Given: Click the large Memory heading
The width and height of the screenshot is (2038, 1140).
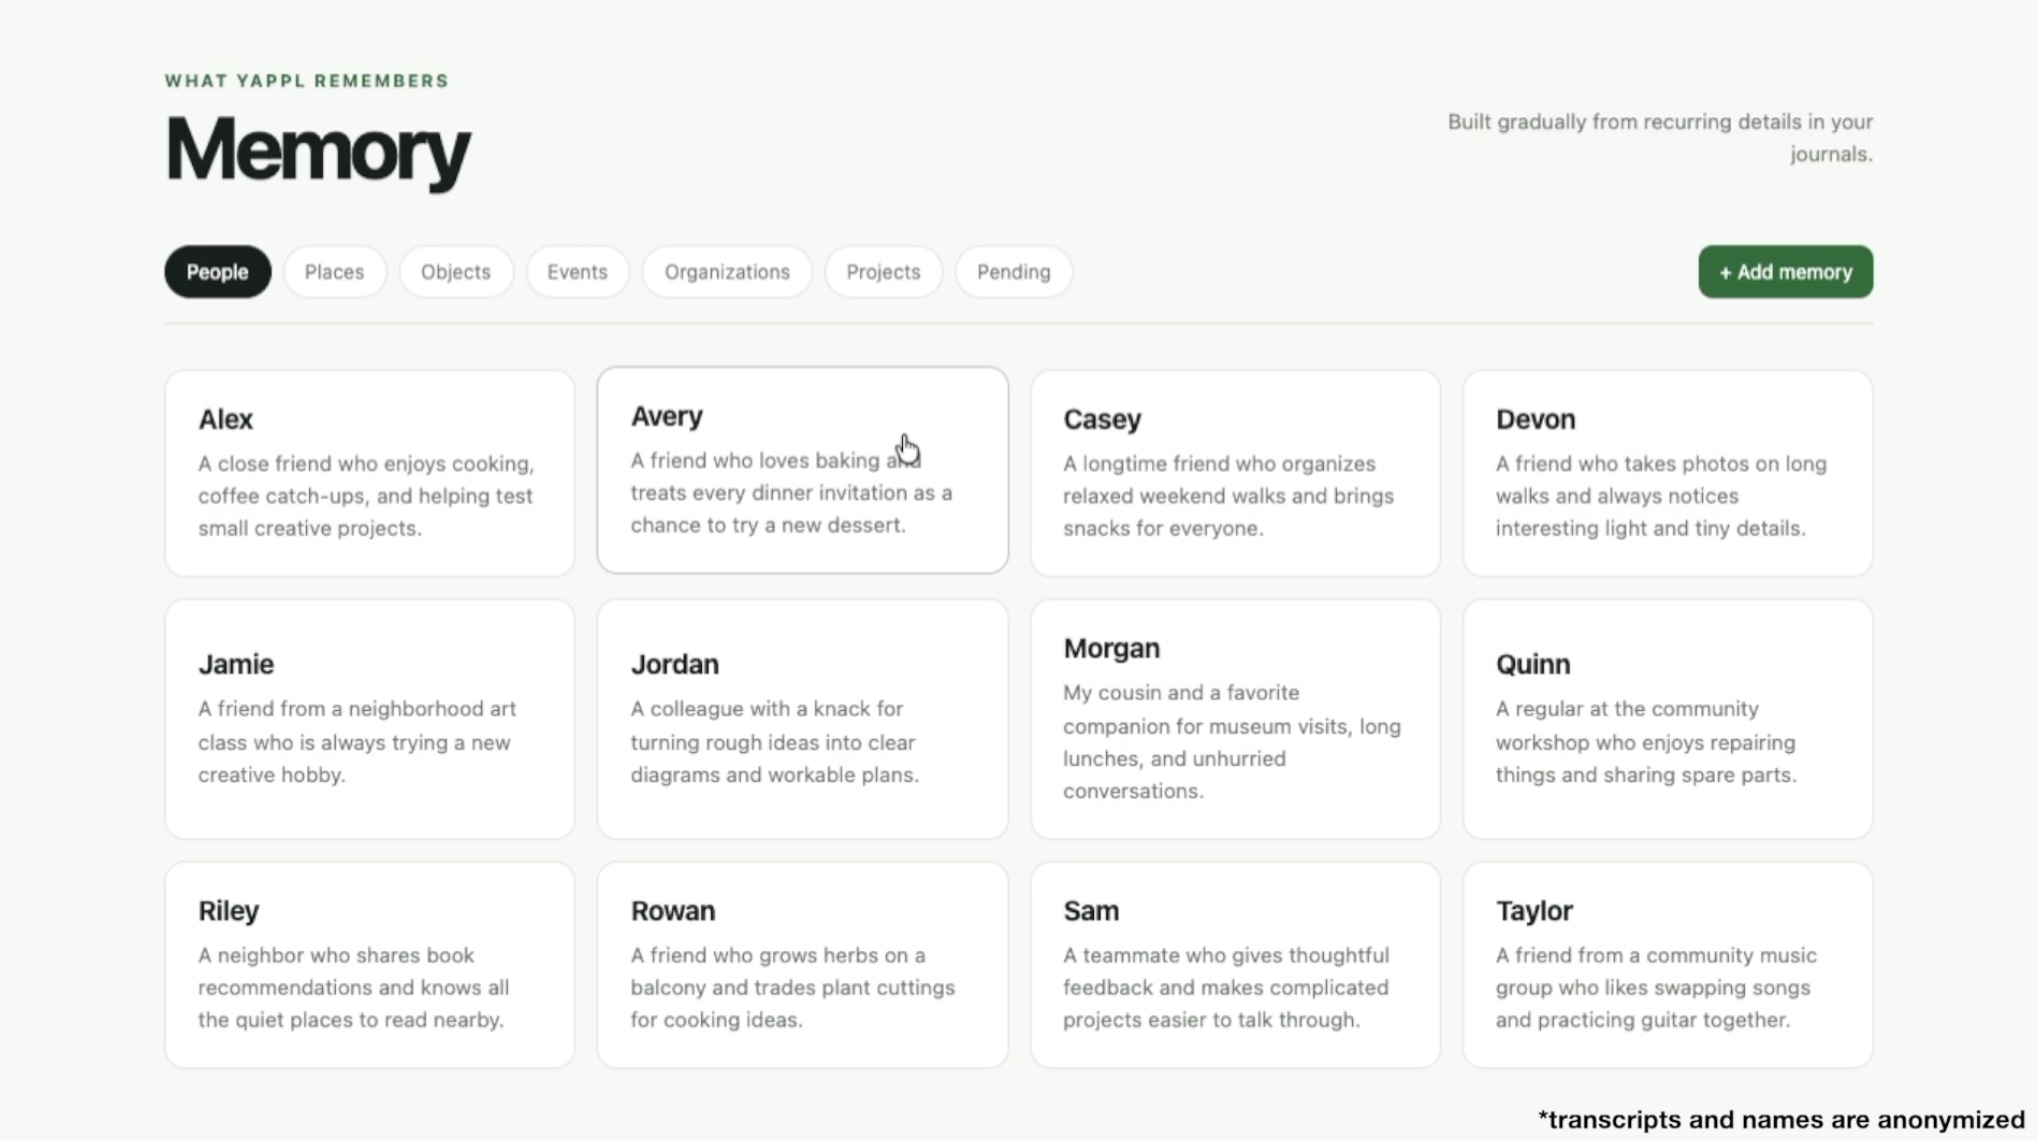Looking at the screenshot, I should [x=317, y=150].
